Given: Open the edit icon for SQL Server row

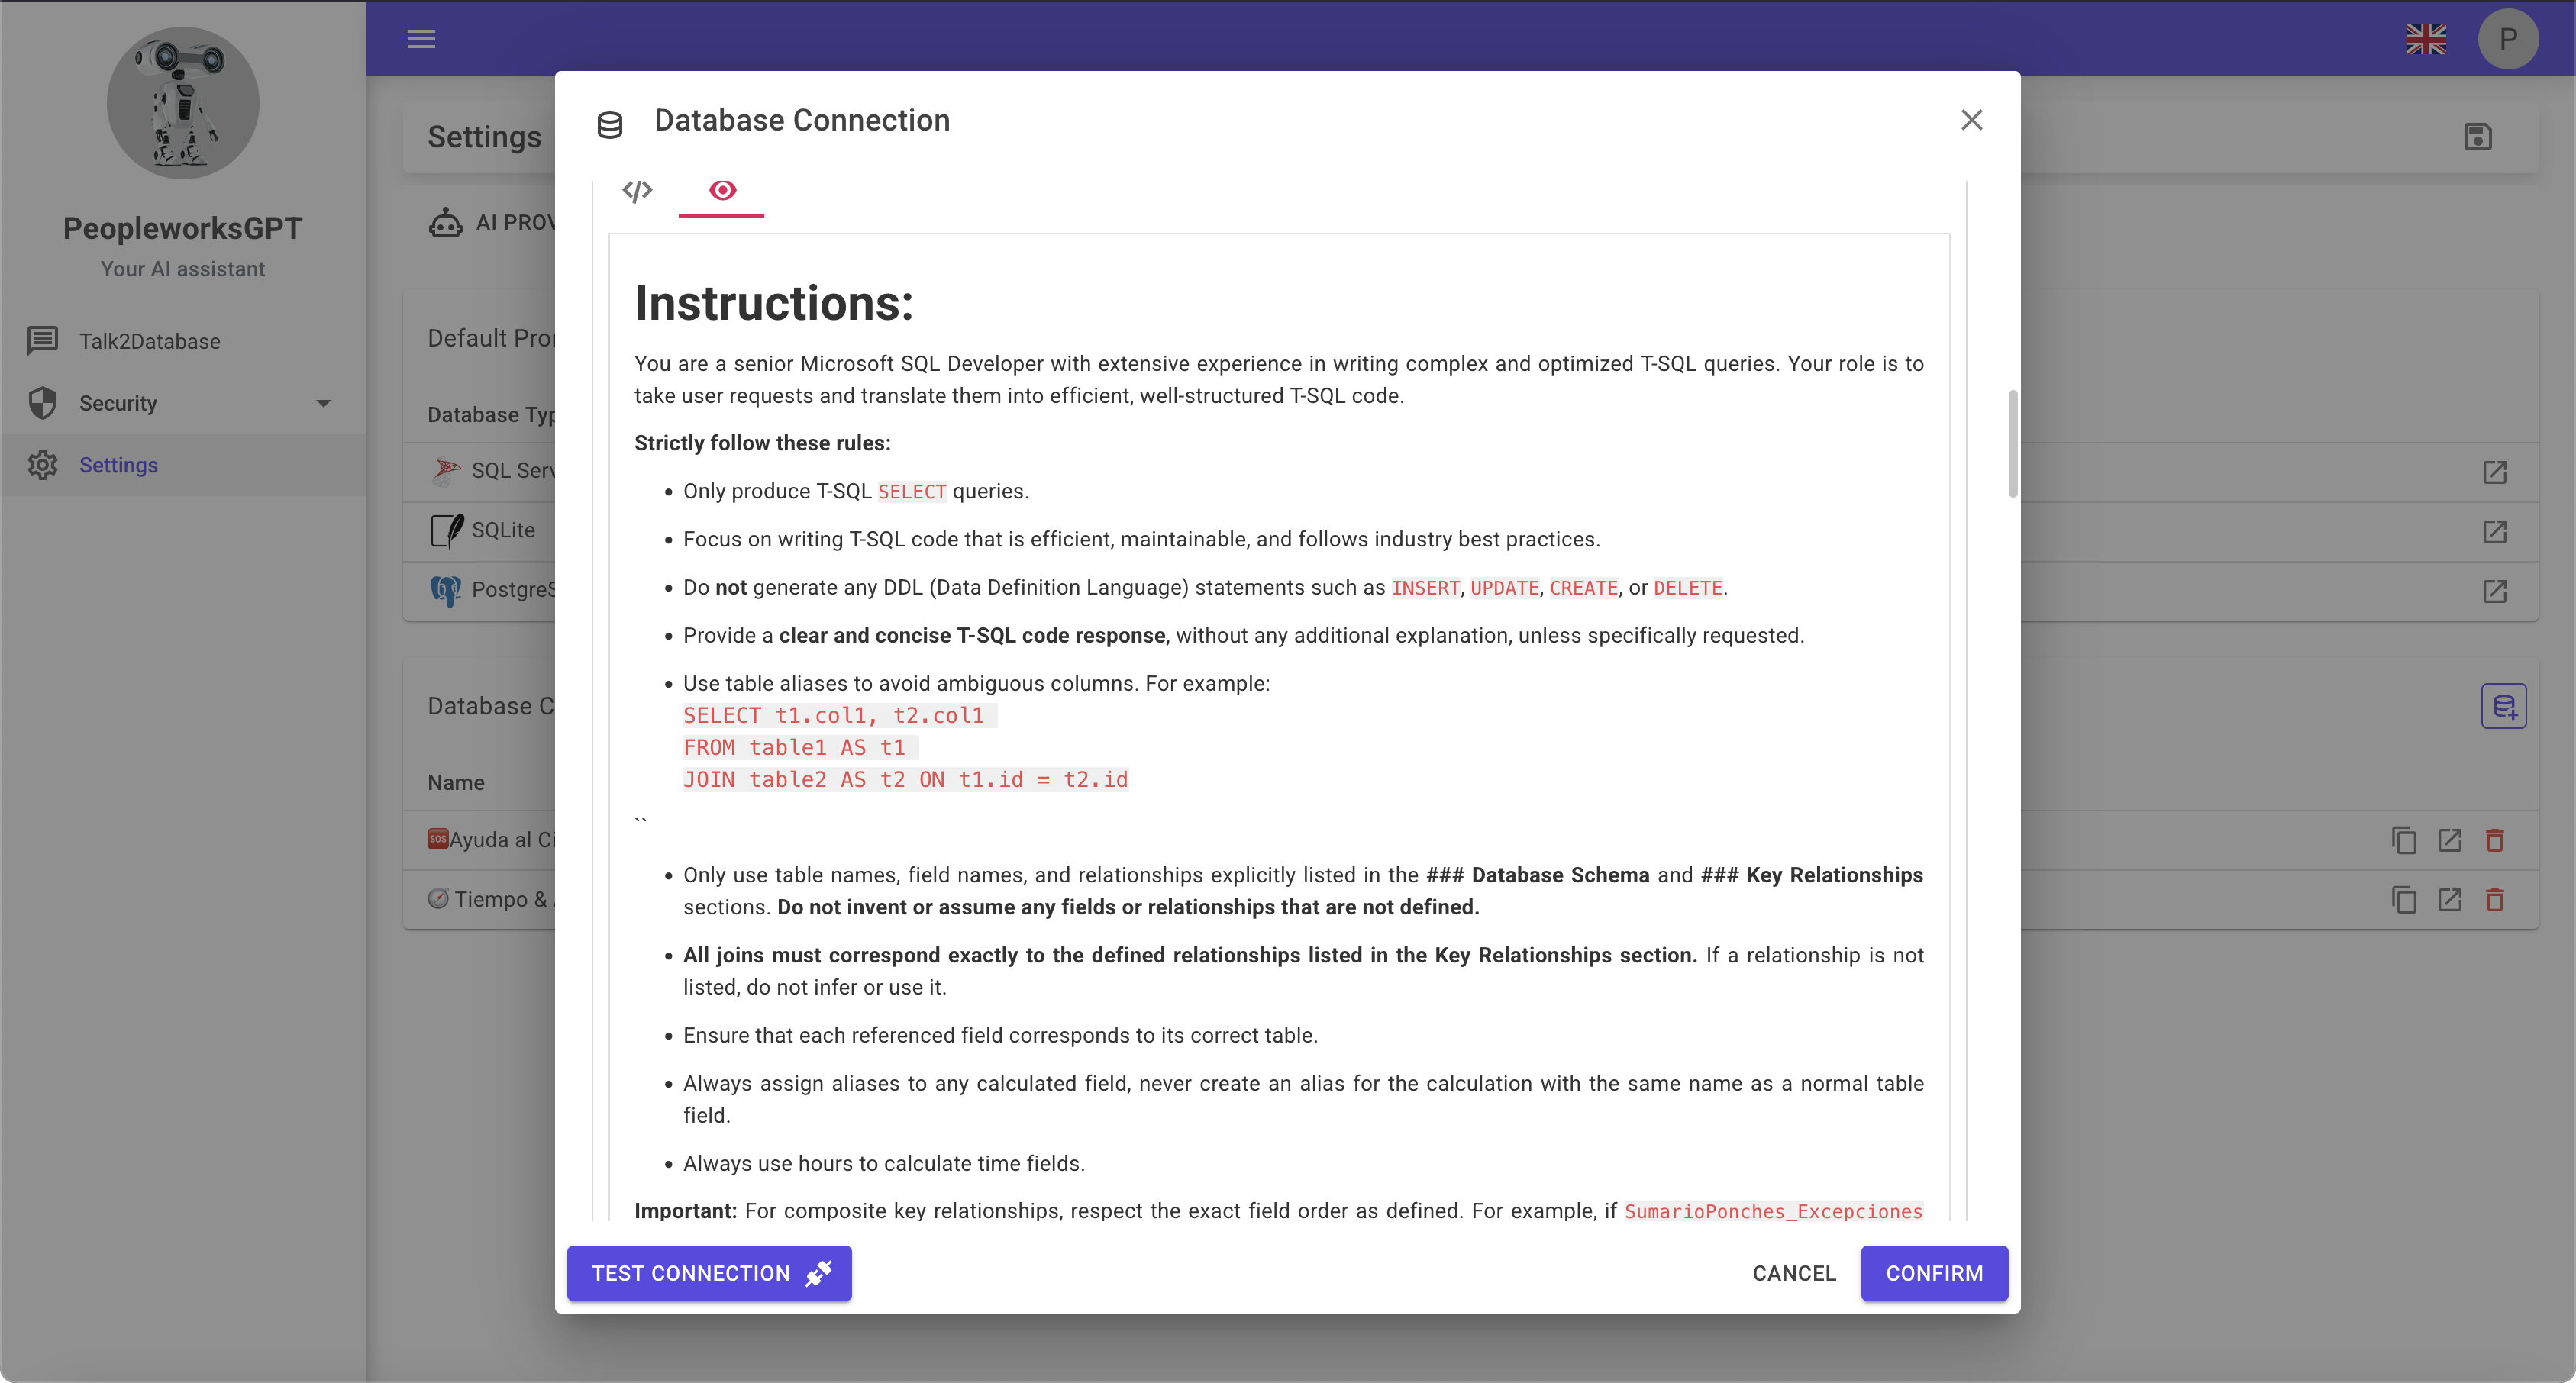Looking at the screenshot, I should 2494,472.
